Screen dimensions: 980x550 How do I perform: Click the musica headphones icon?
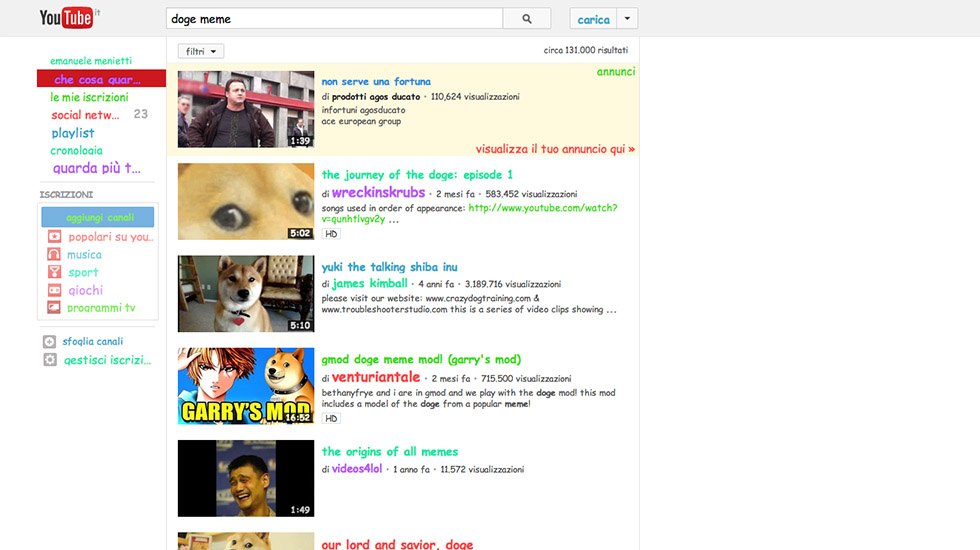point(54,255)
